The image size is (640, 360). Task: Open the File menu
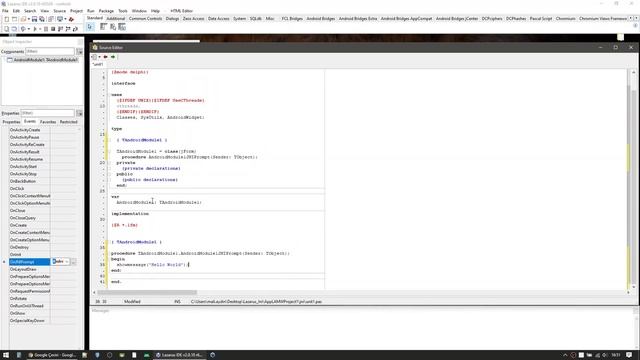[x=5, y=11]
